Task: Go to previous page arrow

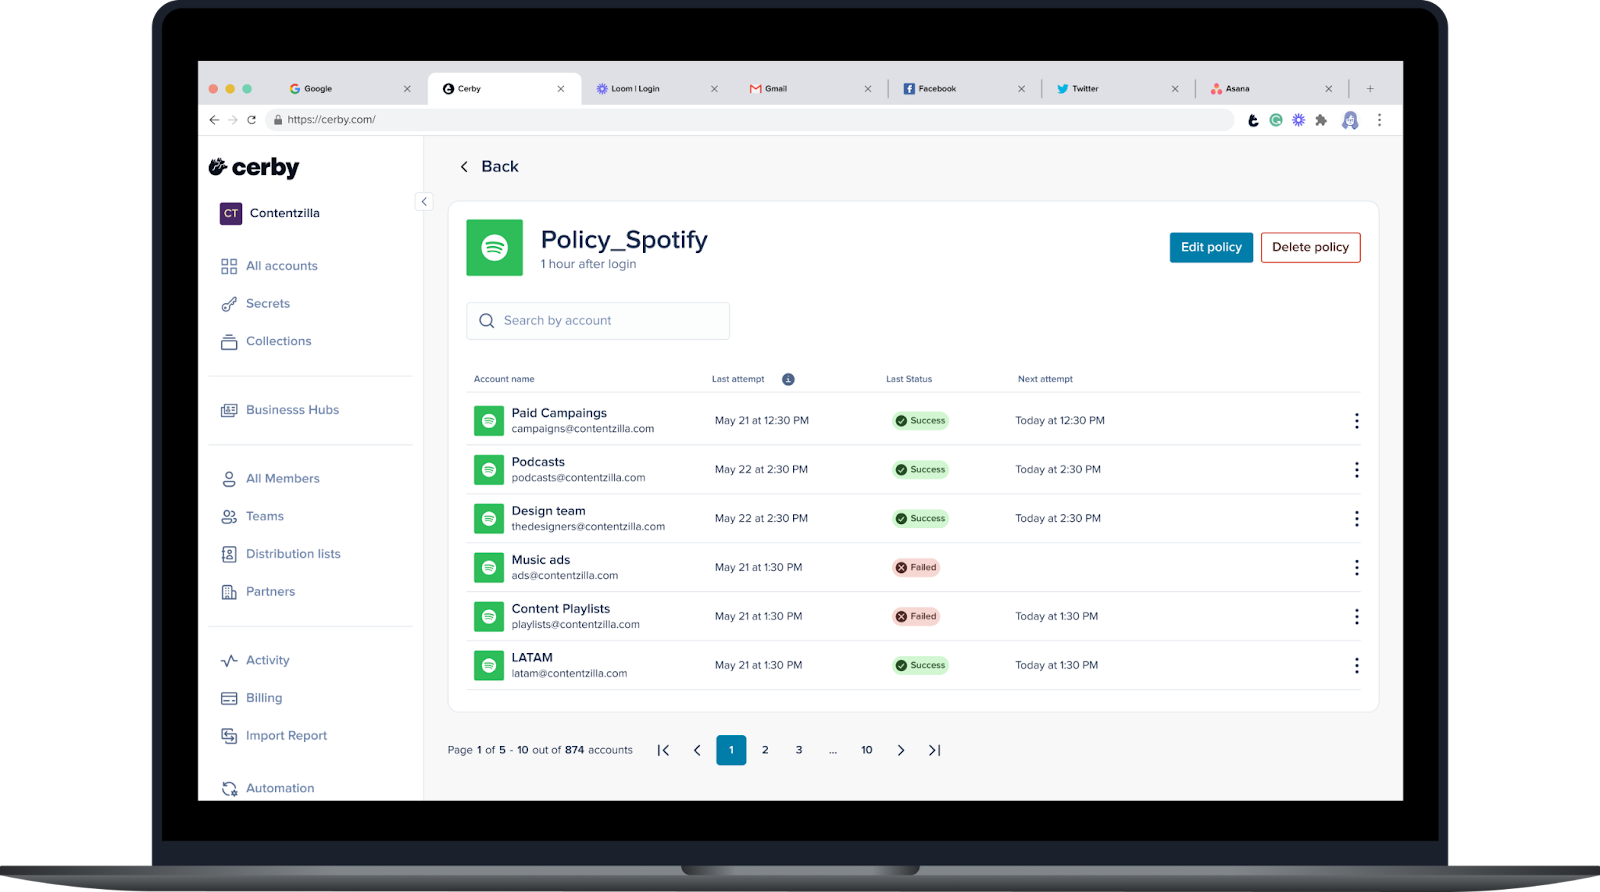Action: [697, 750]
